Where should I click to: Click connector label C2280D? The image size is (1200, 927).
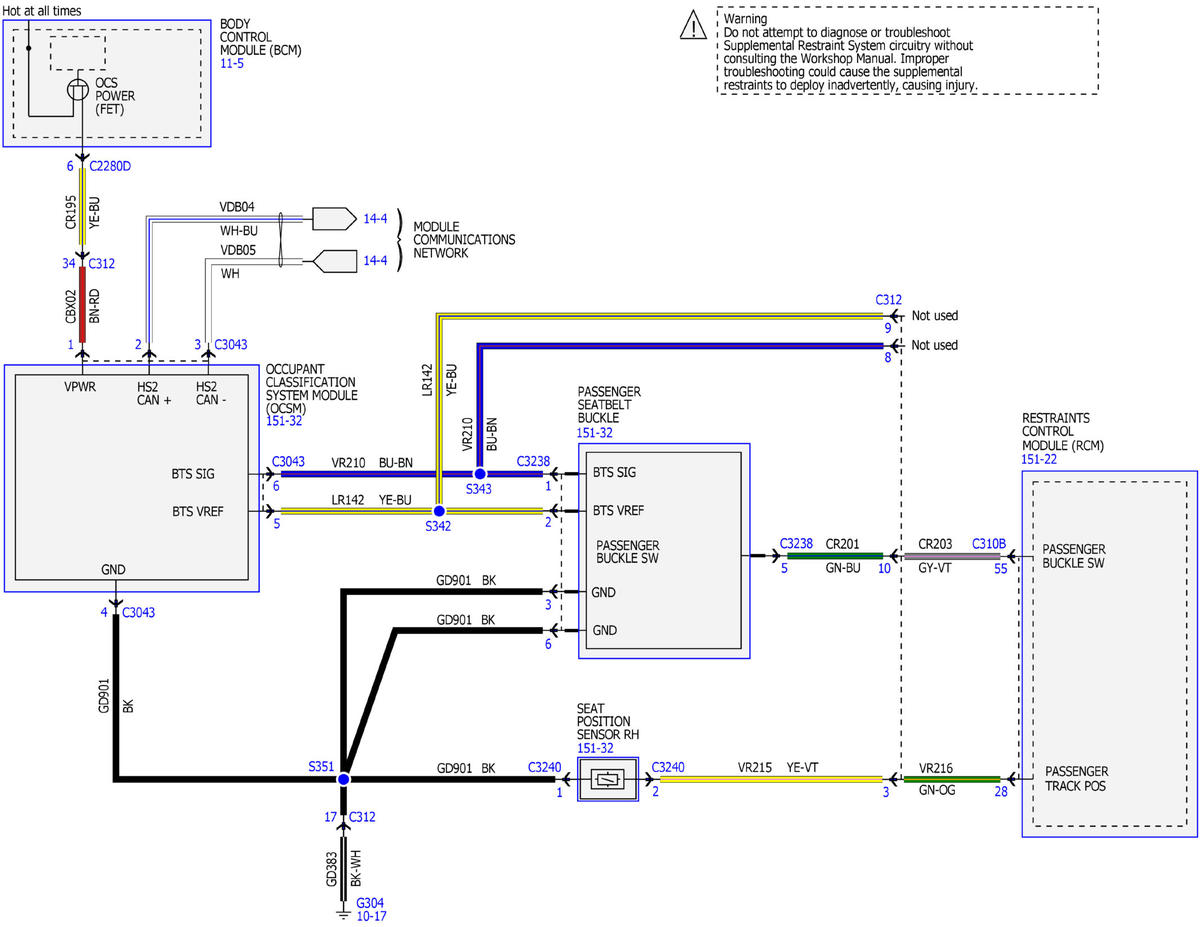coord(109,166)
